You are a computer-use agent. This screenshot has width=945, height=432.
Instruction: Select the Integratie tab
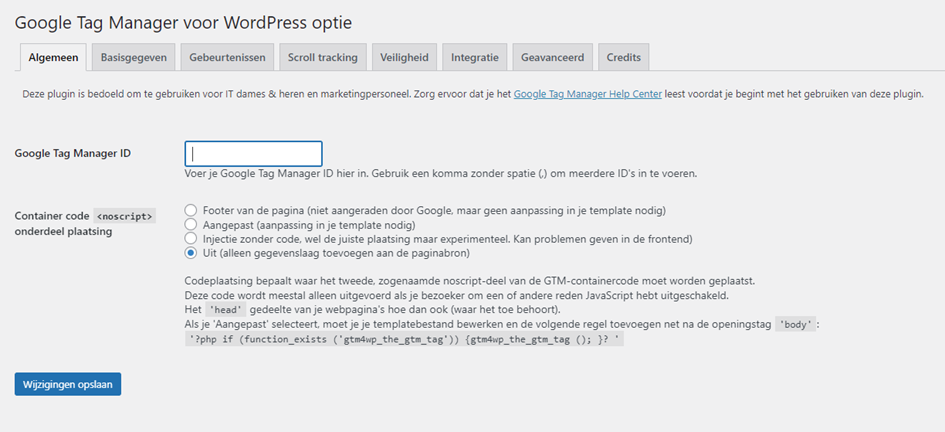click(x=475, y=58)
